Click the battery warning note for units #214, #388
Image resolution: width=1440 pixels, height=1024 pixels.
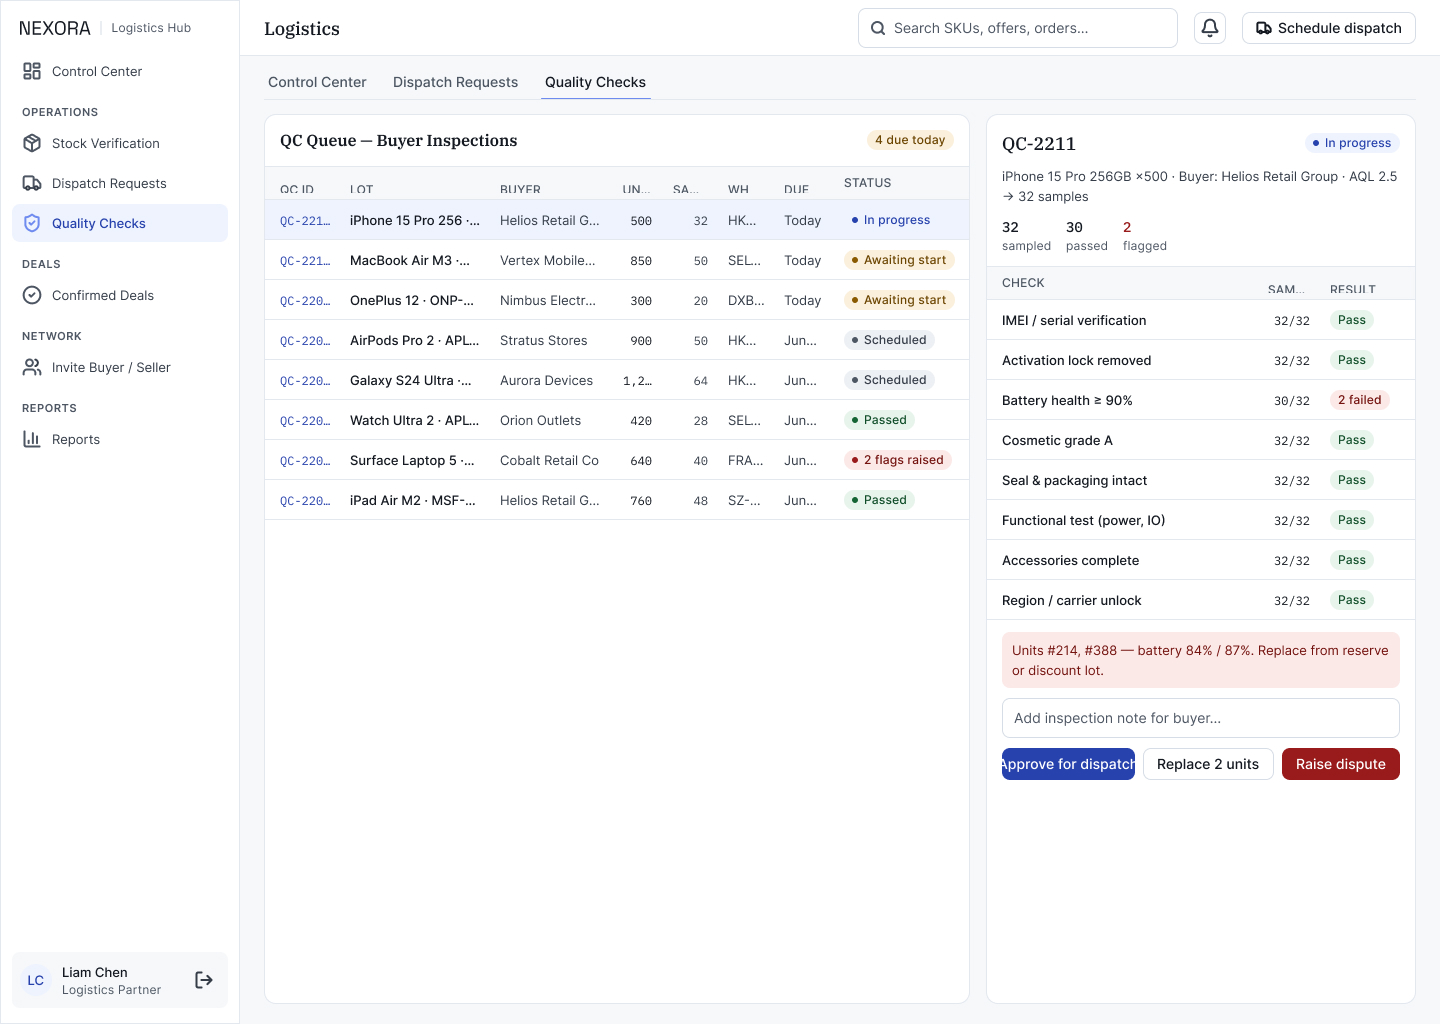(1201, 660)
